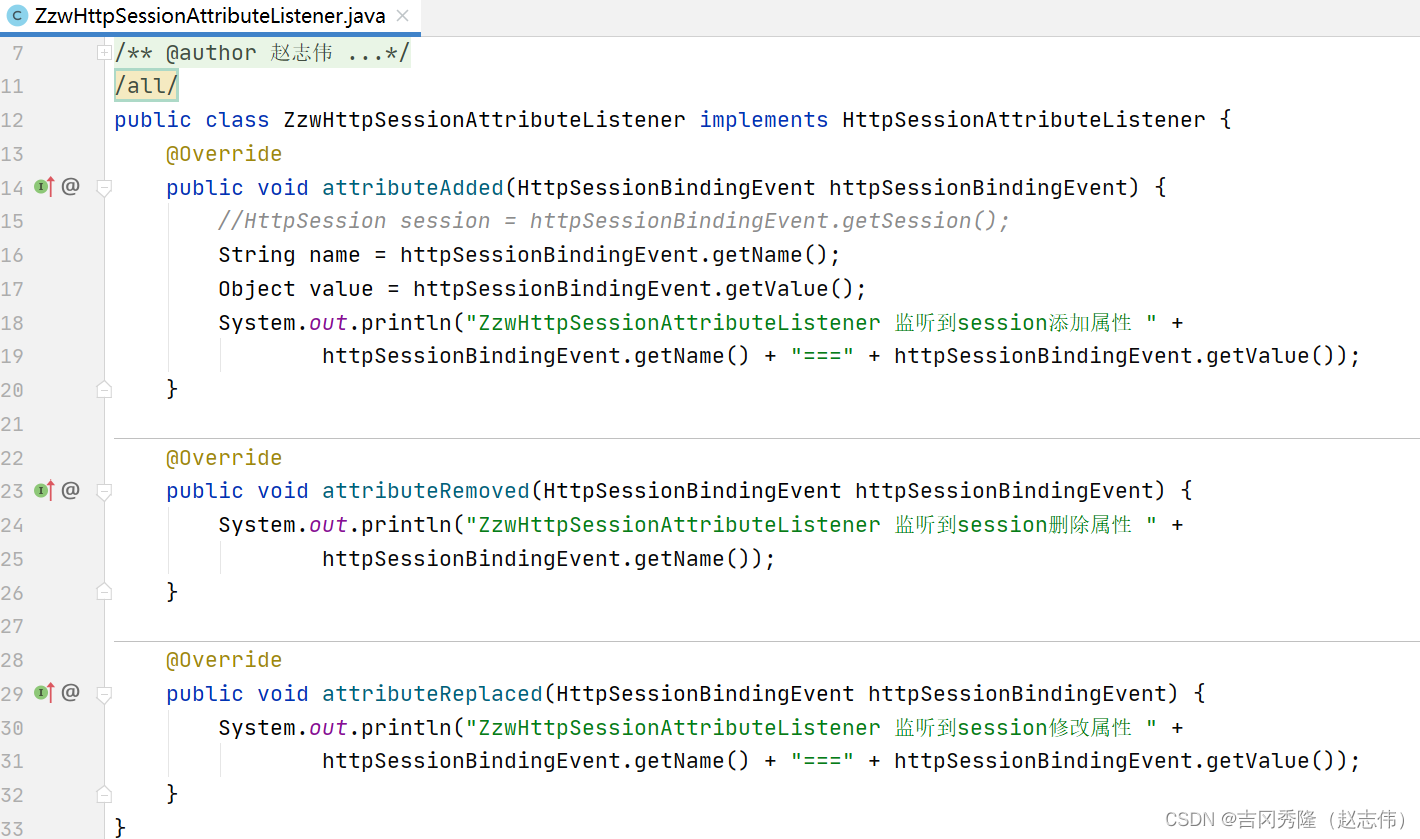Click the attributeAdded method name
1420x839 pixels.
(413, 187)
